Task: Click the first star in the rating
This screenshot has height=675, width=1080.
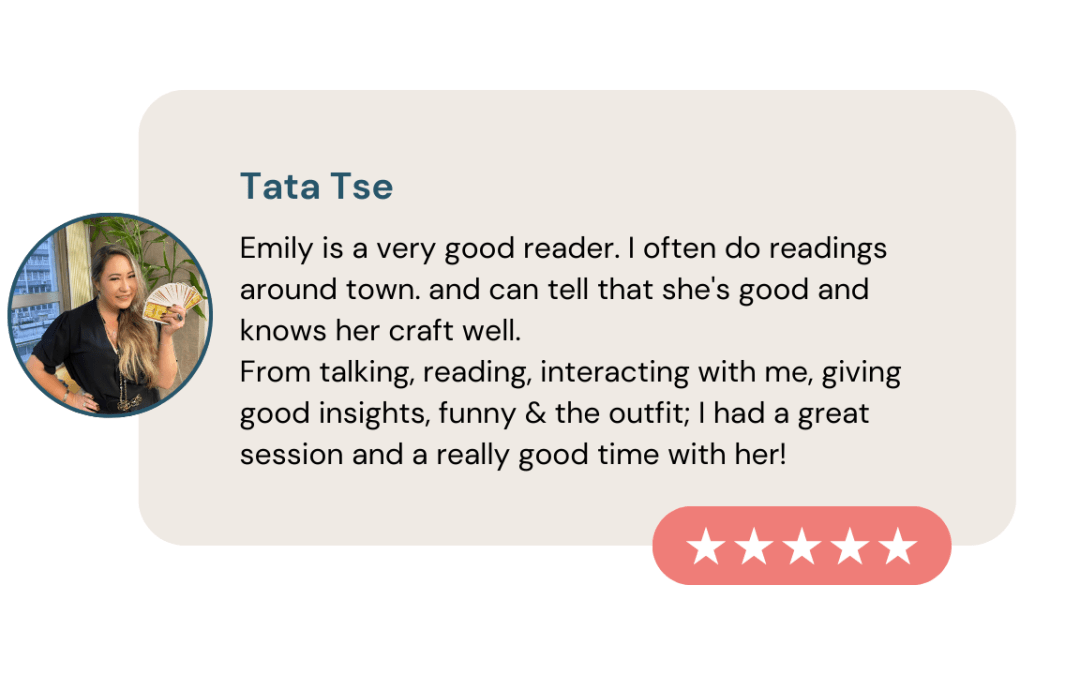Action: (706, 547)
